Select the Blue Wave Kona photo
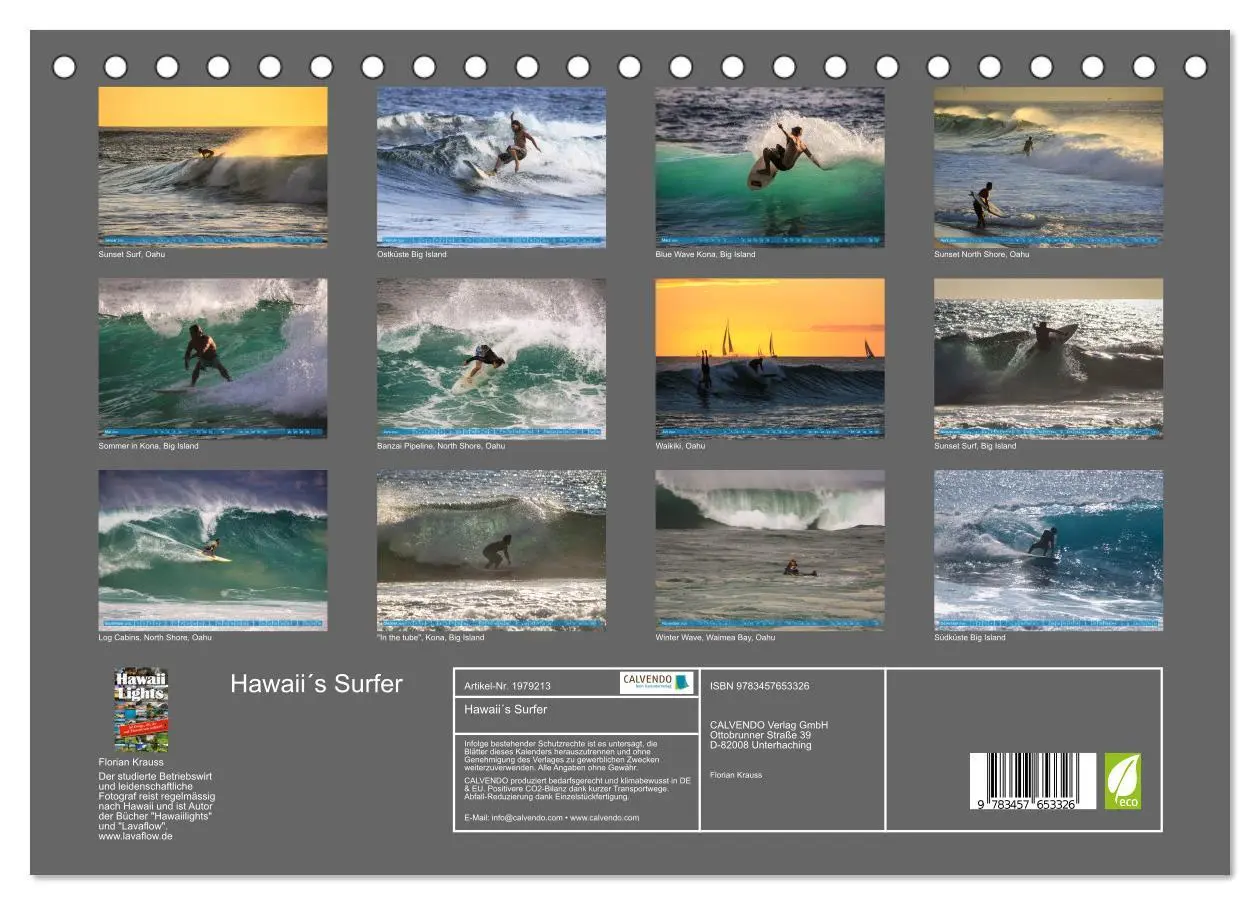Image resolution: width=1260 pixels, height=905 pixels. [x=770, y=167]
